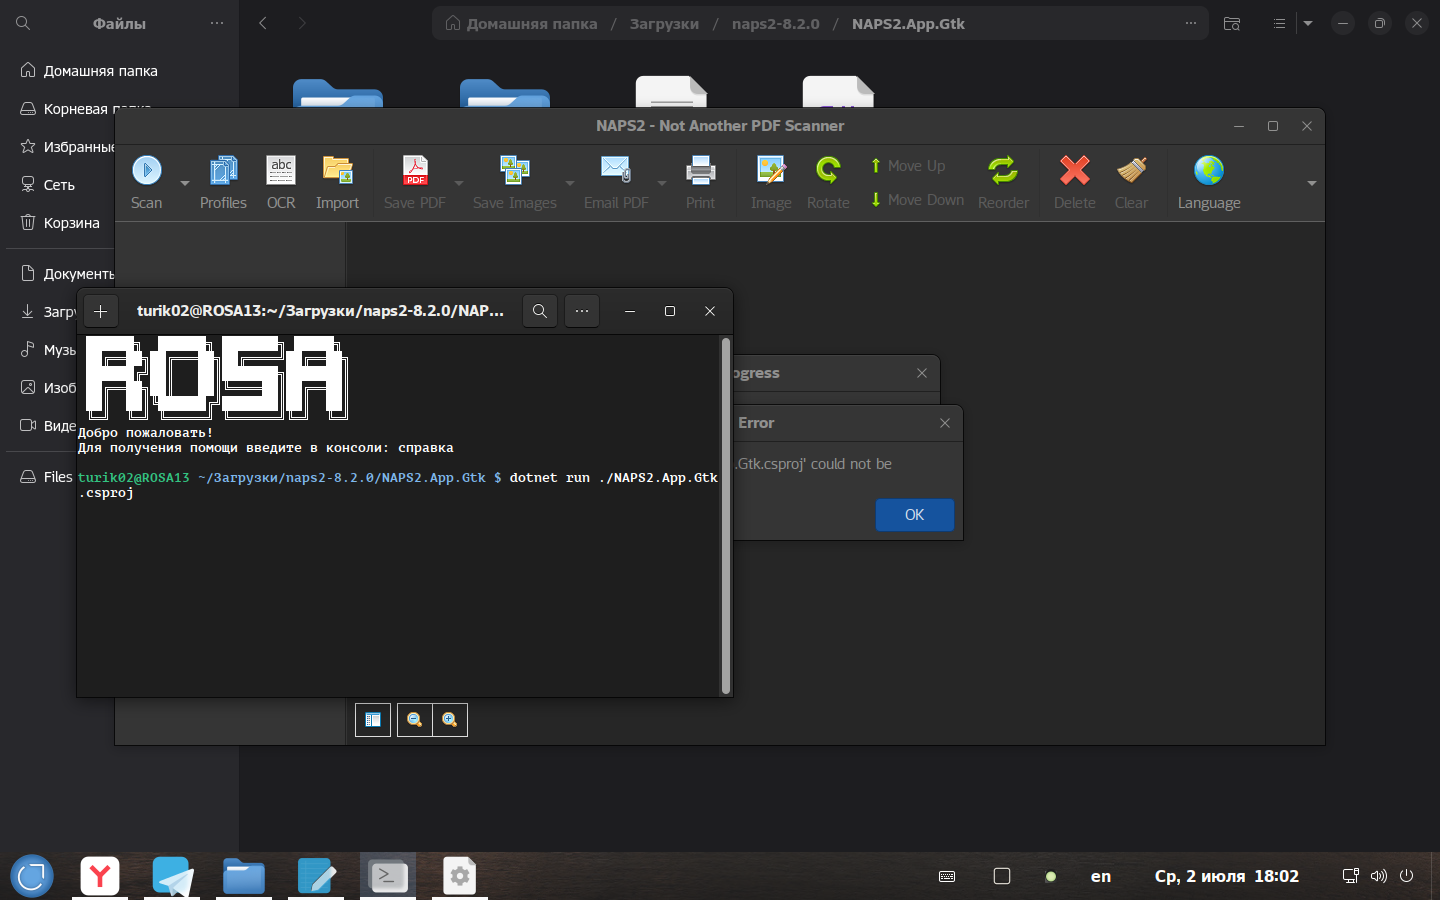
Task: Click the terminal vertical scrollbar
Action: 726,515
